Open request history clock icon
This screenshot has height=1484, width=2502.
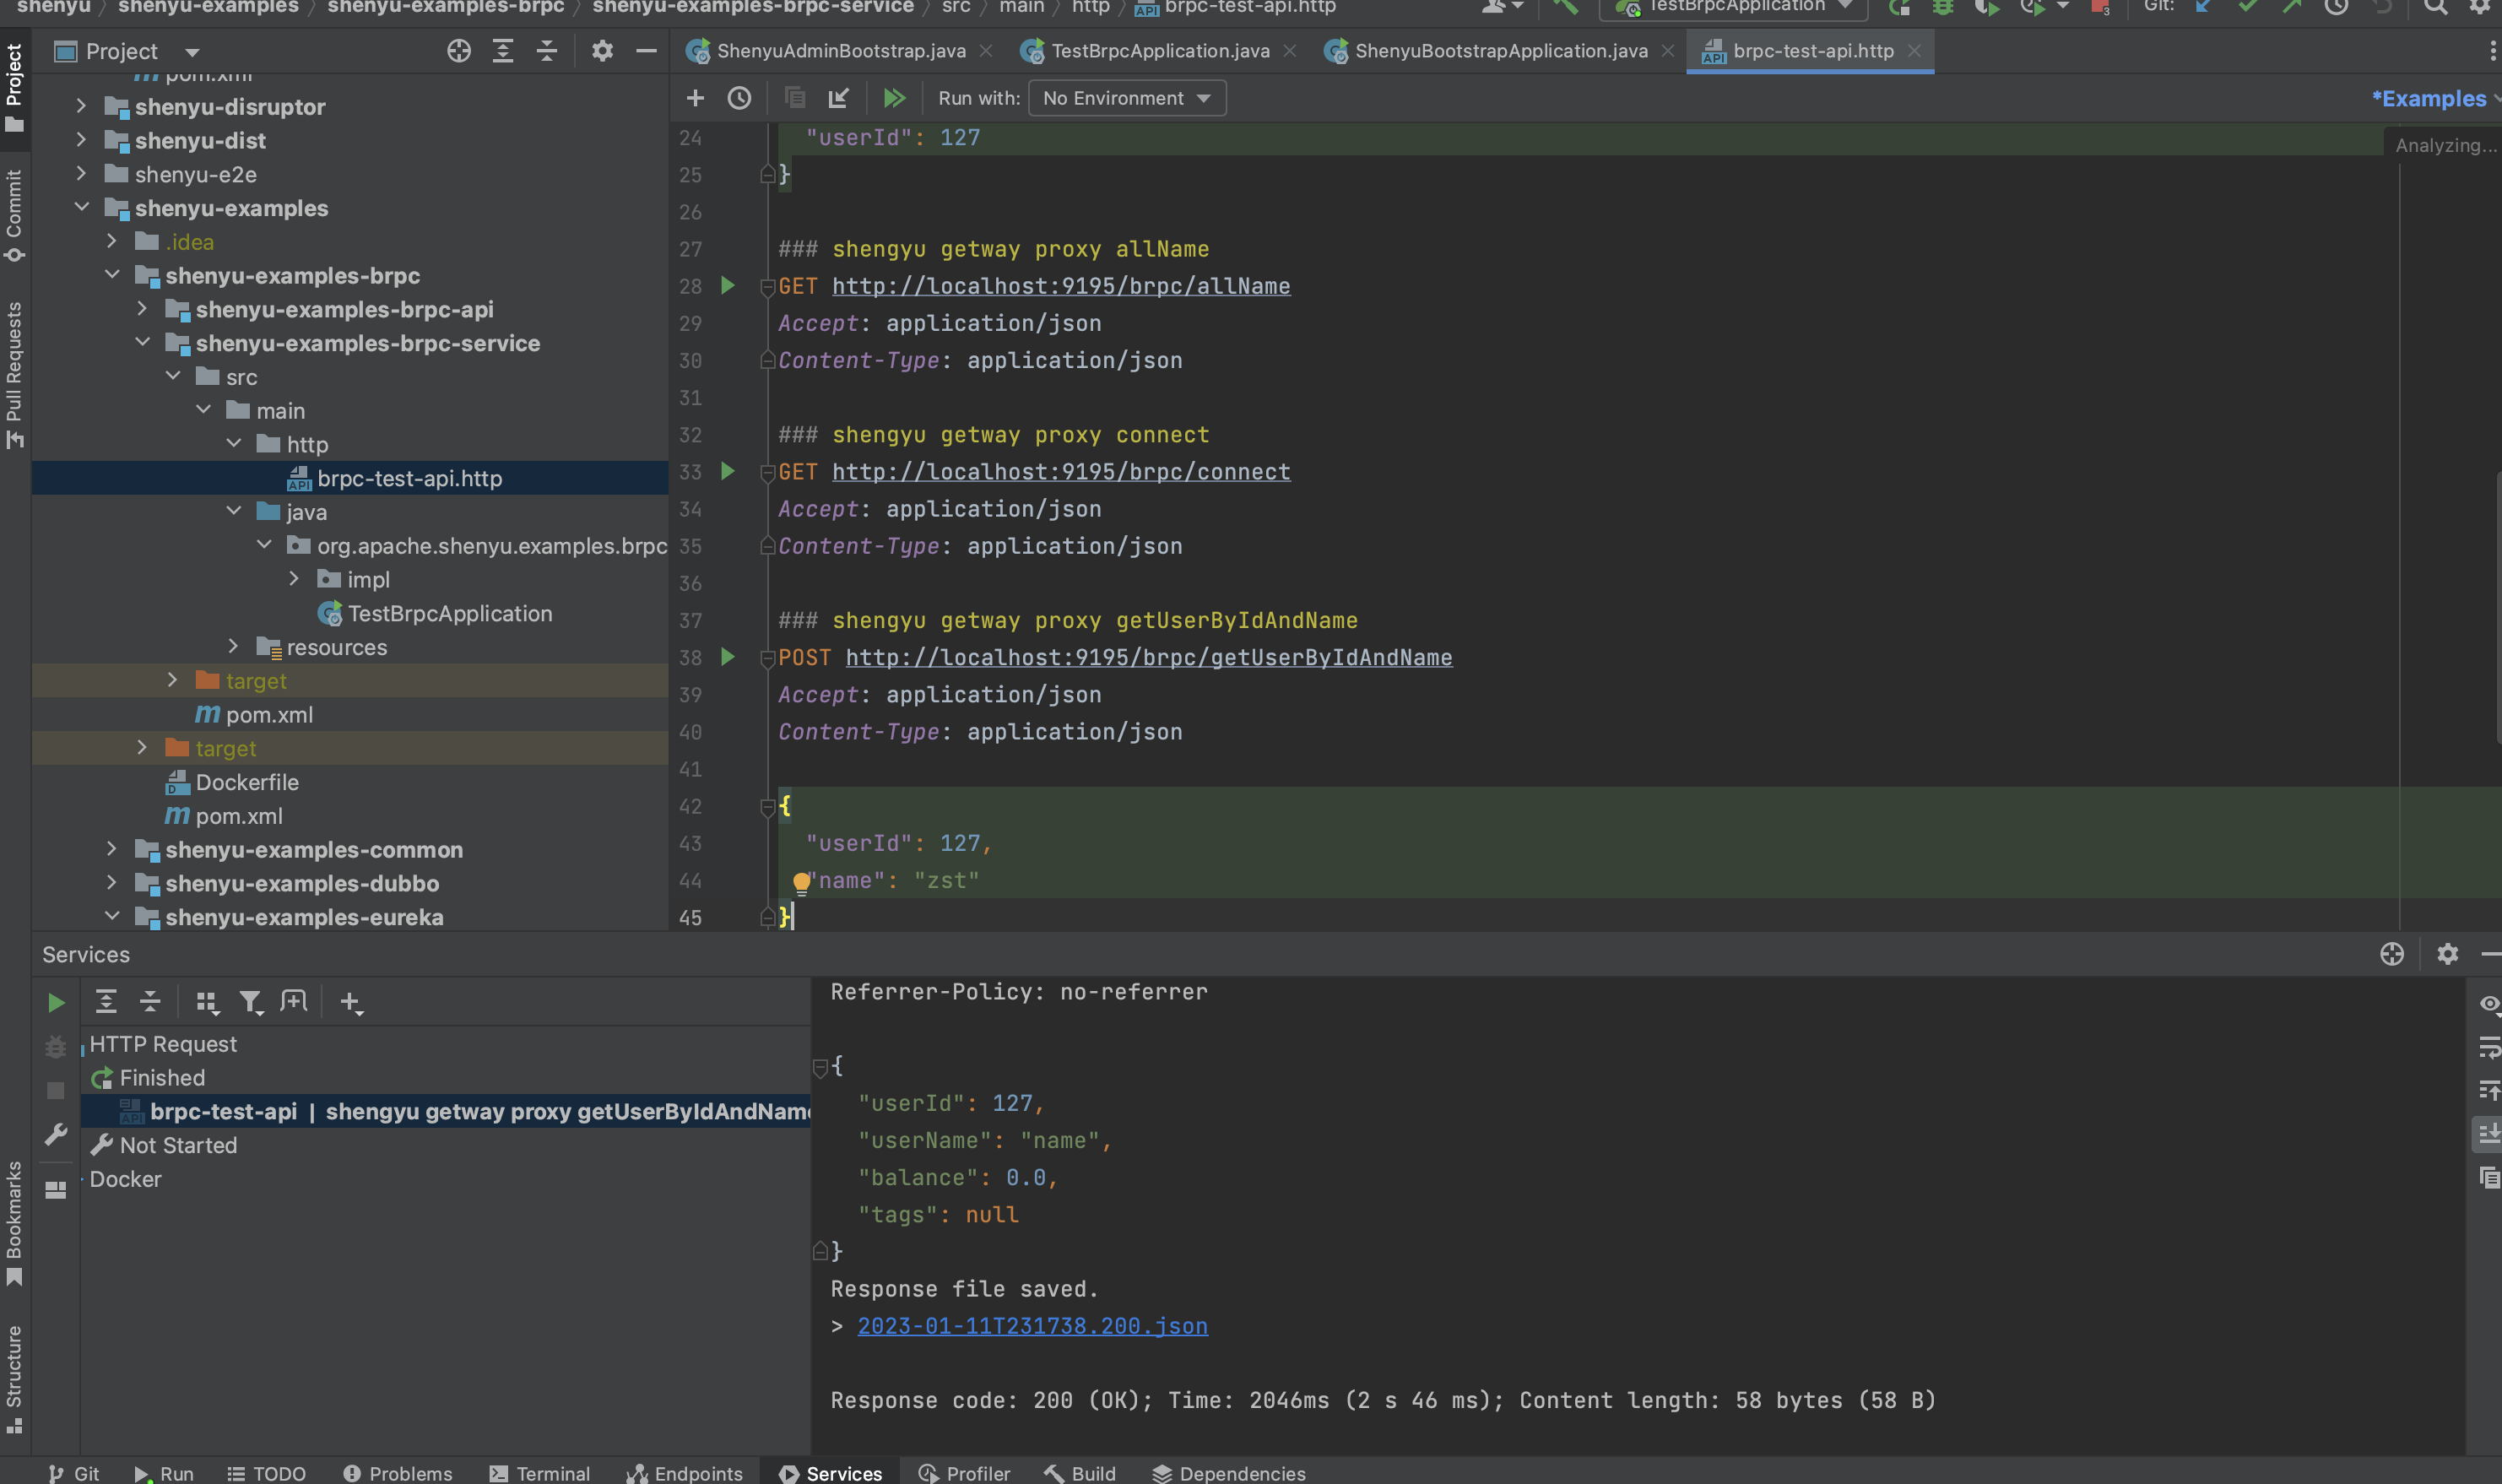click(x=739, y=98)
